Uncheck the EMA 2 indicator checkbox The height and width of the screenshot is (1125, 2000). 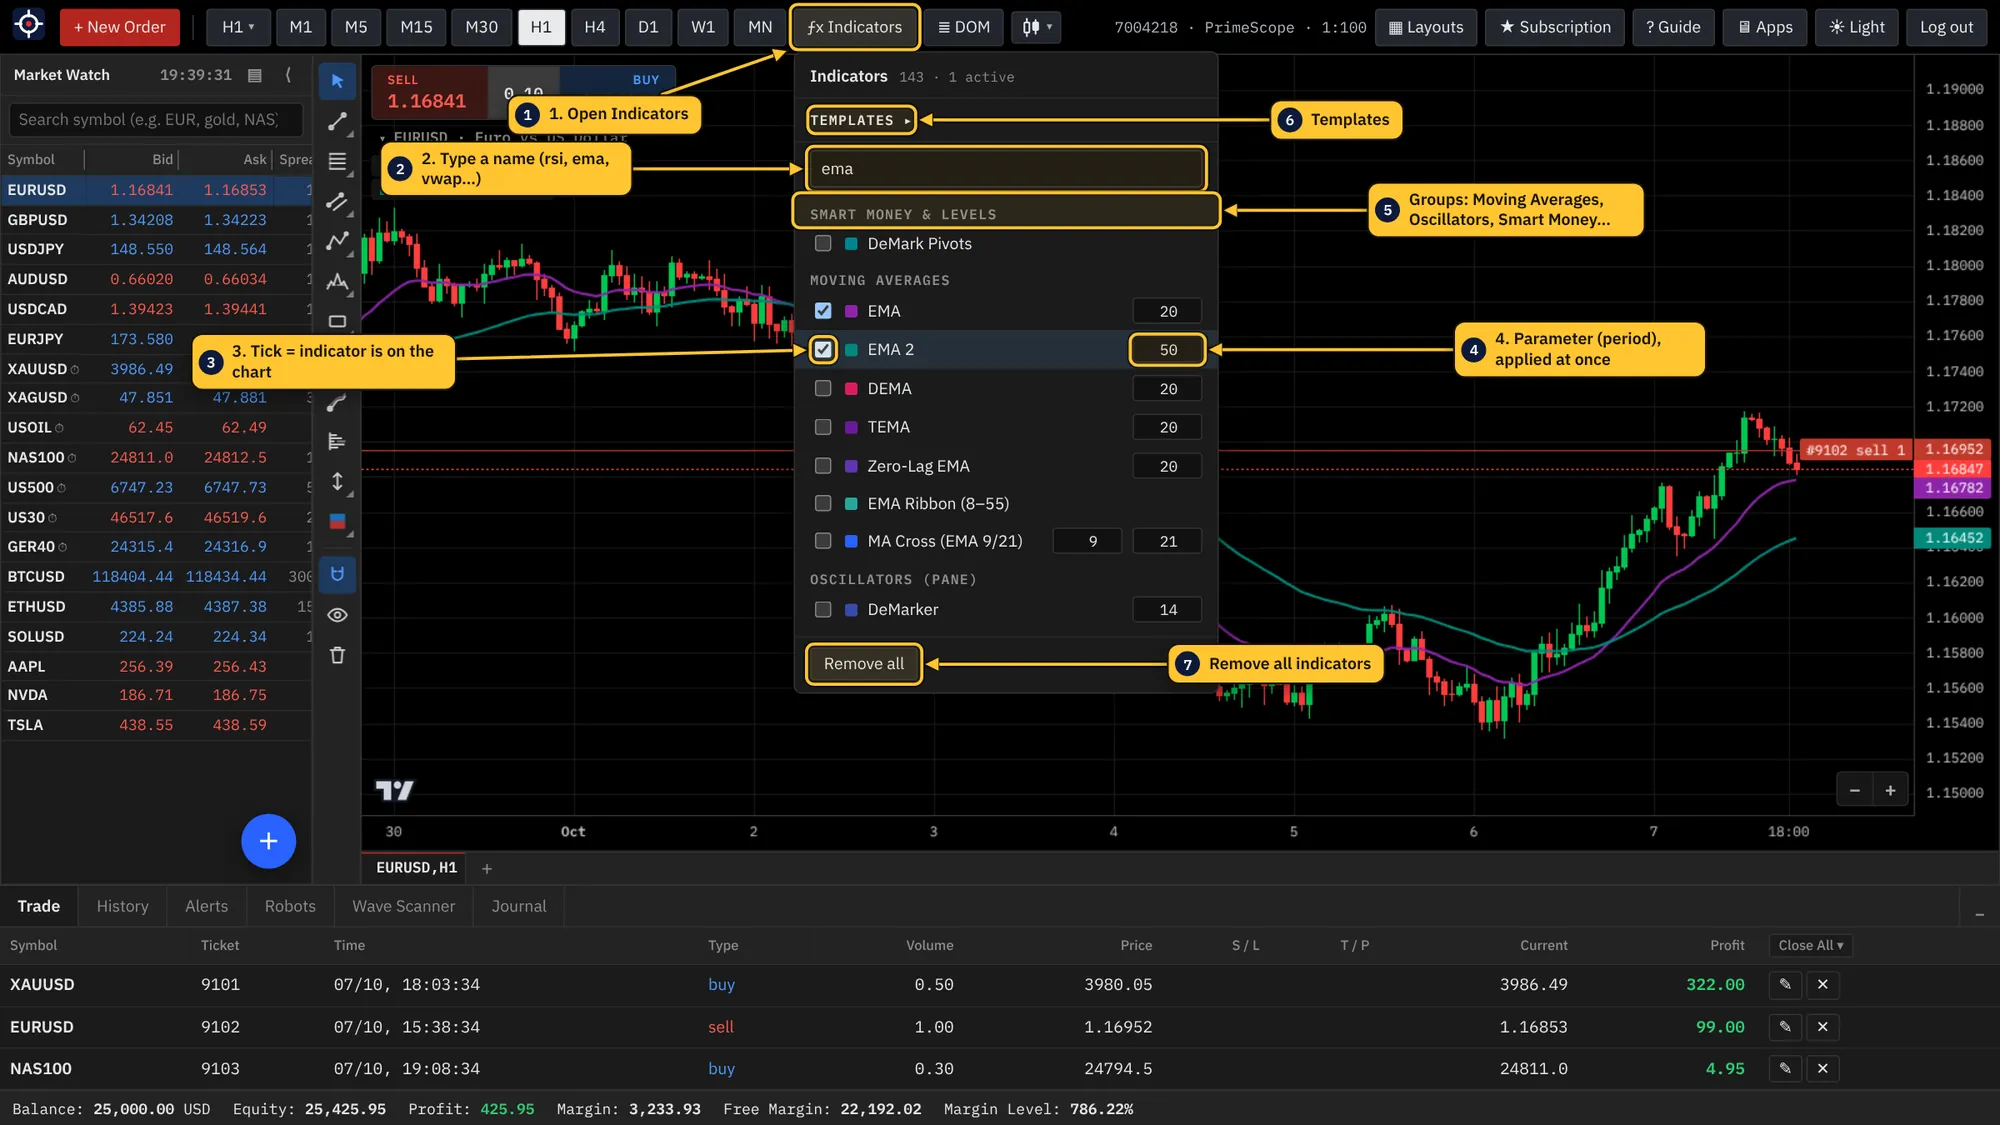point(823,350)
